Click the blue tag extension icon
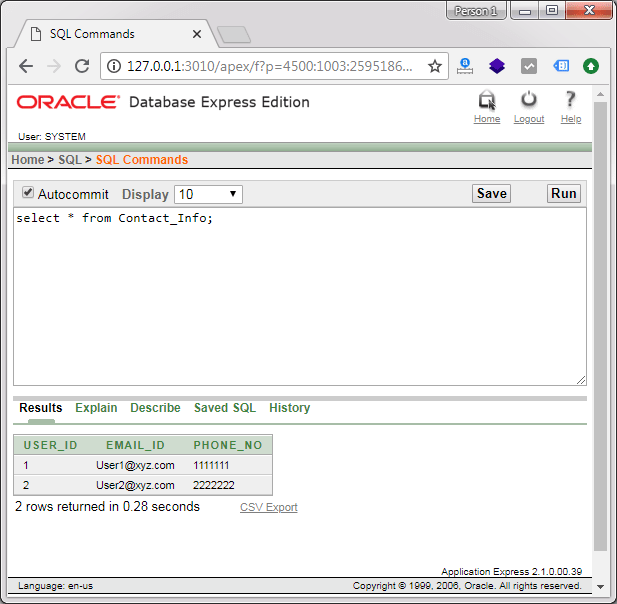The width and height of the screenshot is (617, 604). click(561, 66)
